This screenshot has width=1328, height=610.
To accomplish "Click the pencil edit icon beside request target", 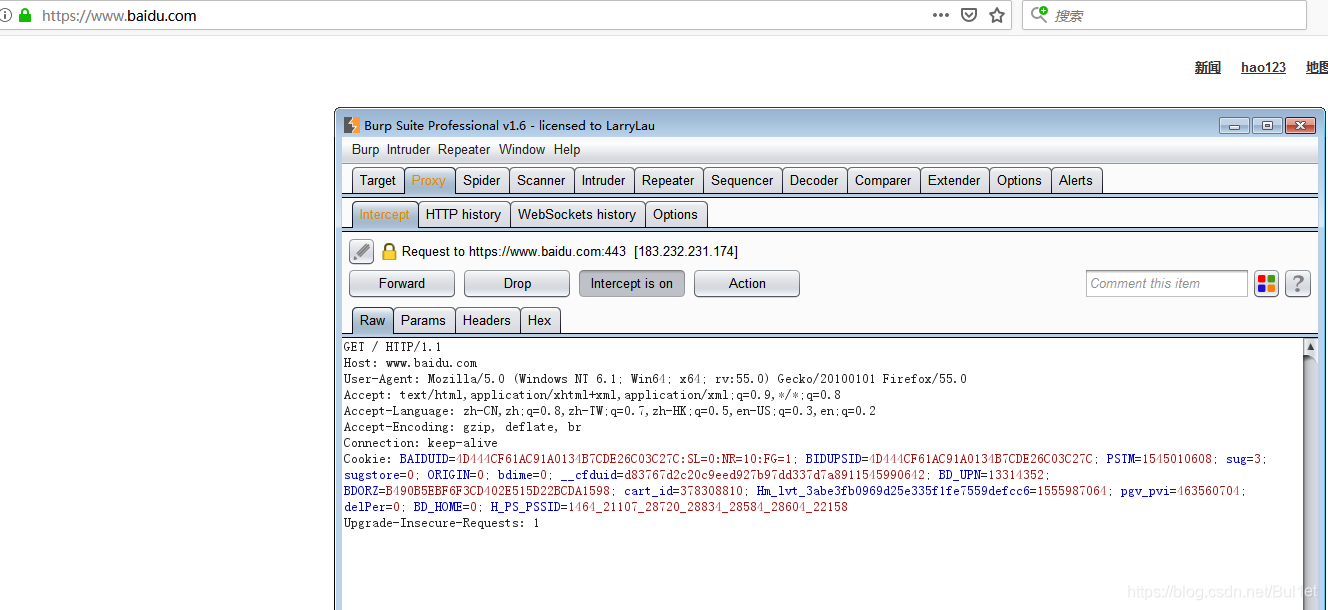I will click(x=361, y=251).
